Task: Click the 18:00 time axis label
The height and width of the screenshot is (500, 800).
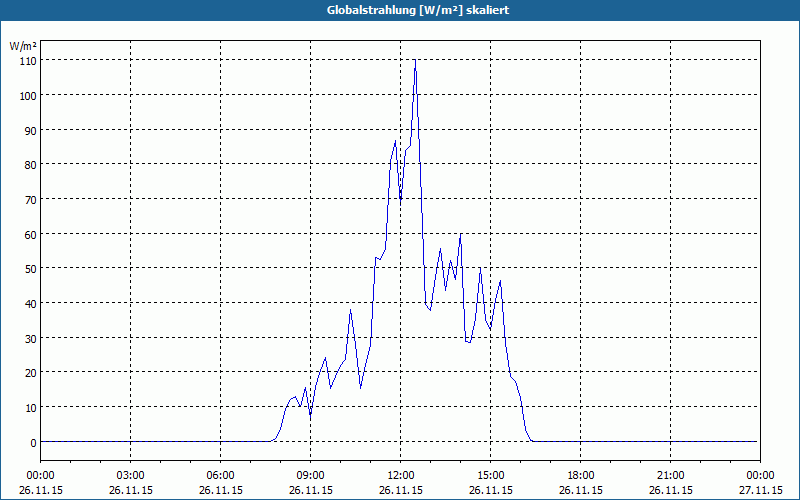Action: pyautogui.click(x=581, y=476)
